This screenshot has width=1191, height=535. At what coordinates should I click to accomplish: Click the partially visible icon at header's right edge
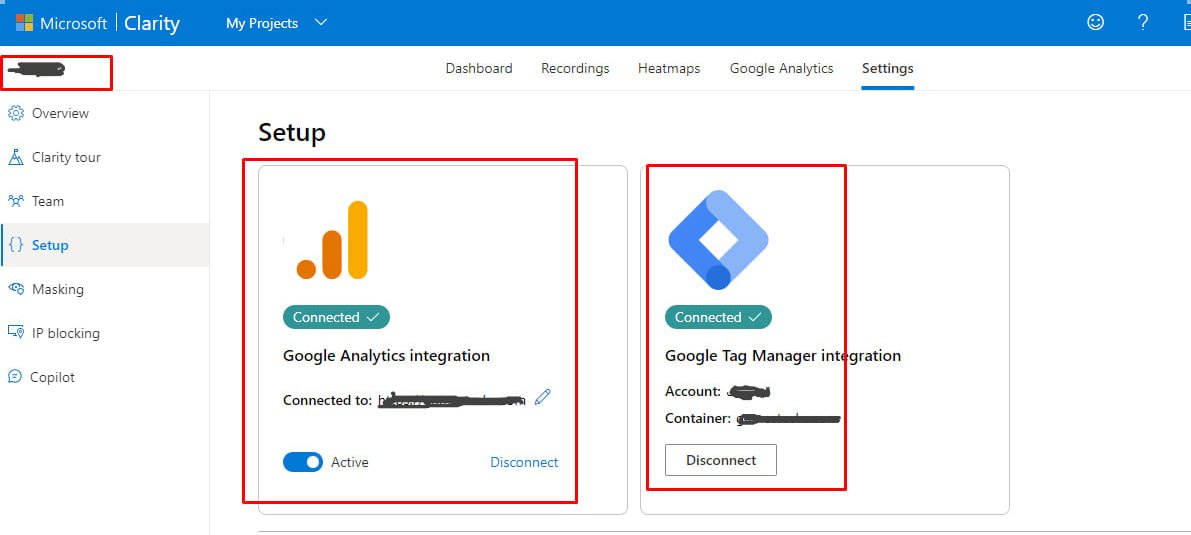pyautogui.click(x=1186, y=23)
